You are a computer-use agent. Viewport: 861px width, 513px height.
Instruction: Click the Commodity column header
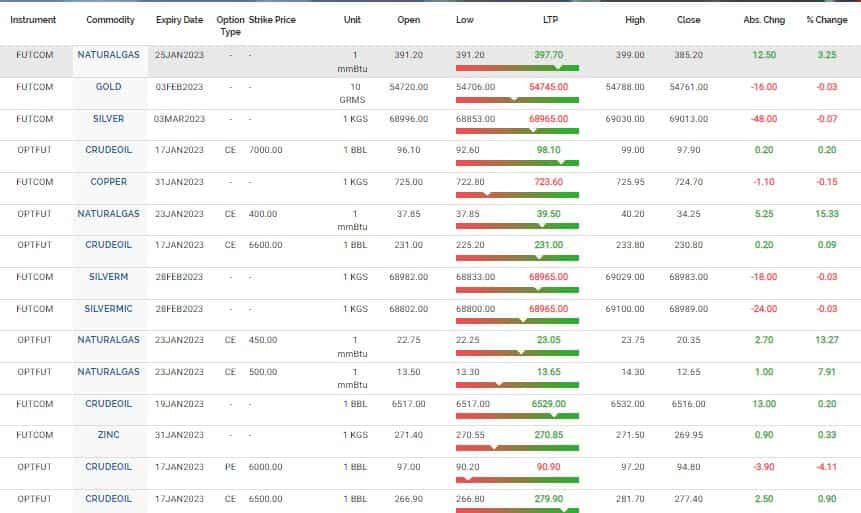tap(110, 20)
